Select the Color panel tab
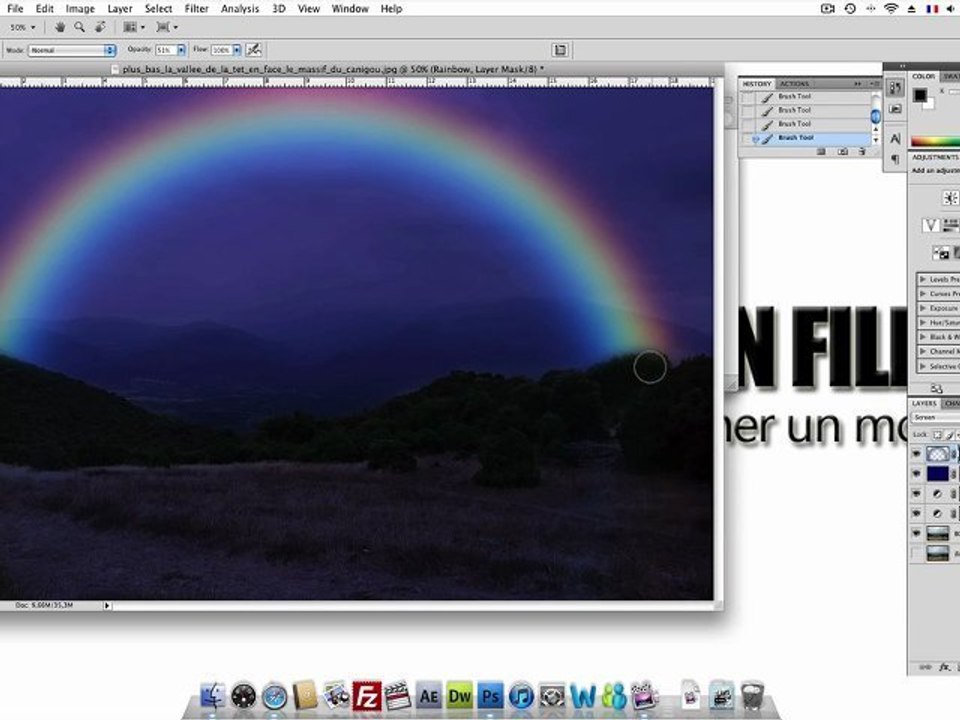 click(924, 77)
